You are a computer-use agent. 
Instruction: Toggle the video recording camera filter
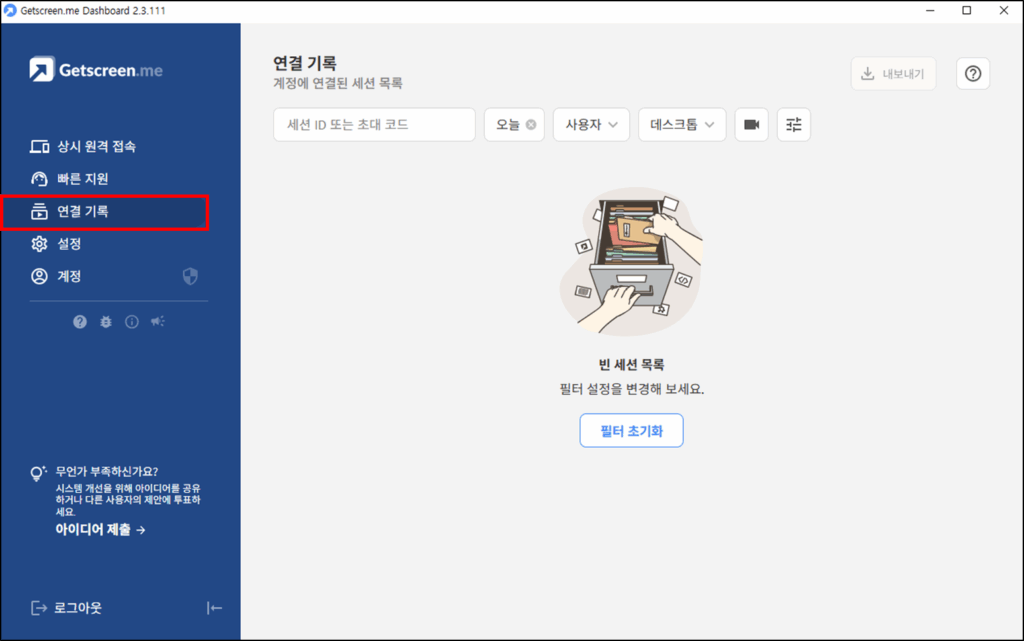[752, 125]
